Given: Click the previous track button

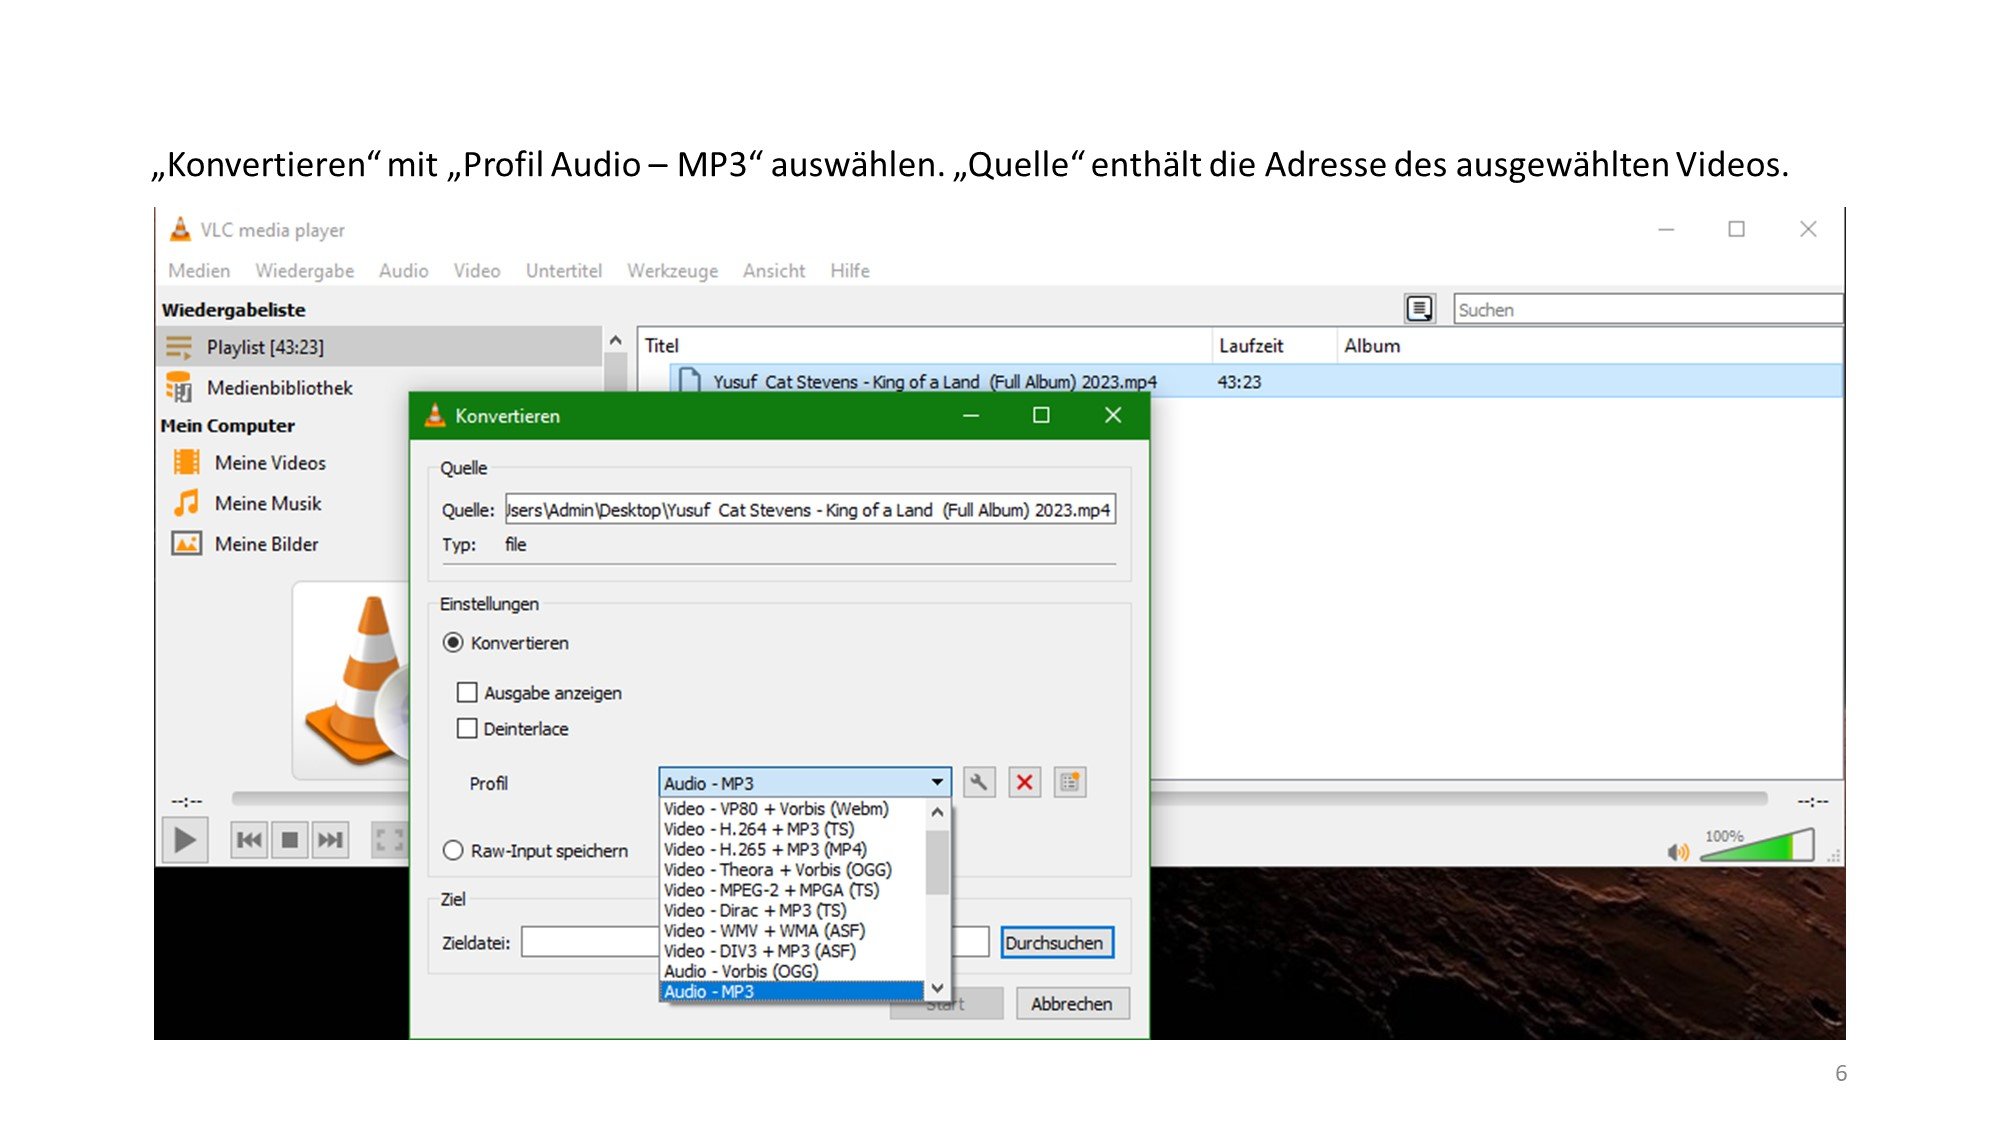Looking at the screenshot, I should (249, 840).
